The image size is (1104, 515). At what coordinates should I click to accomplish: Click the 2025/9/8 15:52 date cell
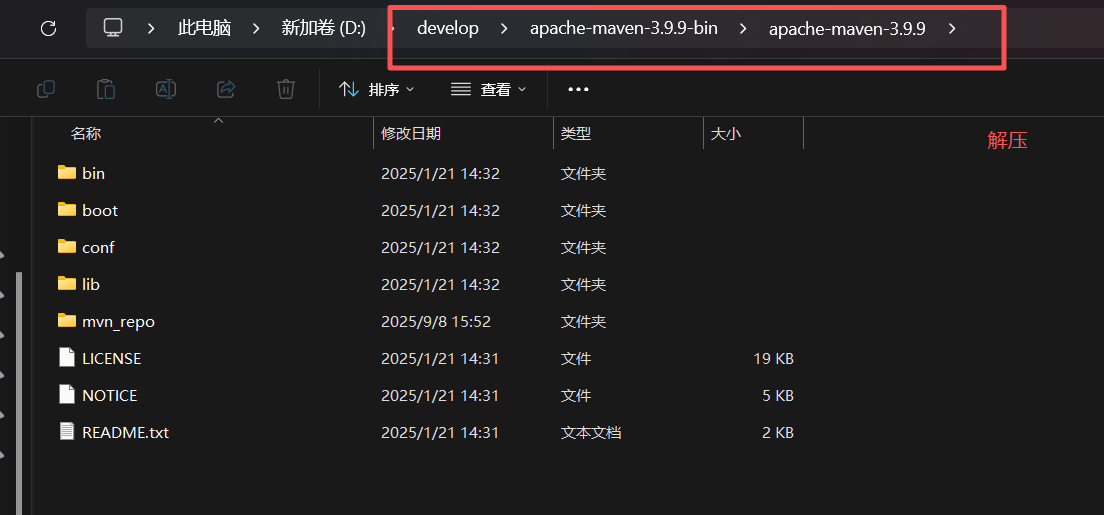436,321
